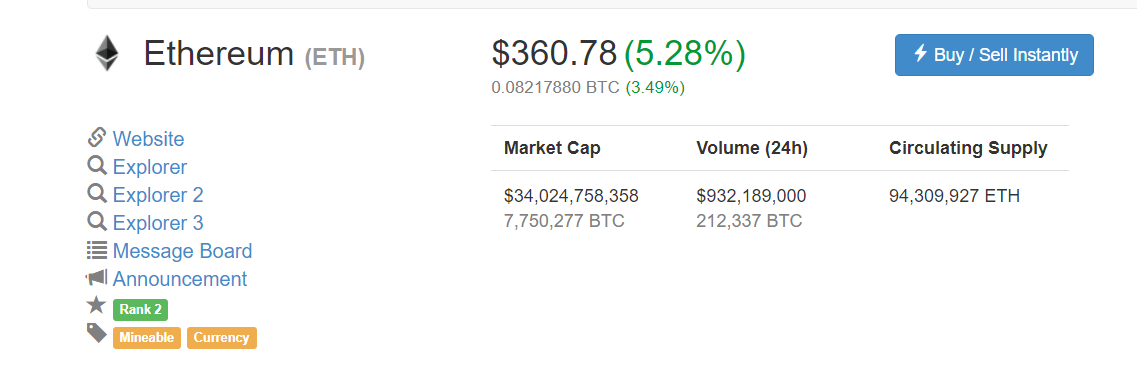This screenshot has width=1137, height=387.
Task: Click the Ethereum diamond logo
Action: 107,54
